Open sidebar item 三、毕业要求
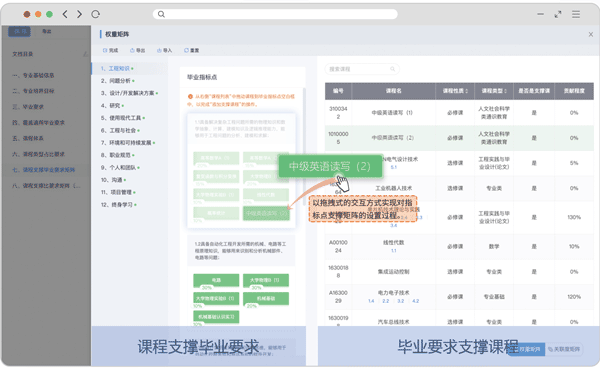This screenshot has height=368, width=600. tap(28, 107)
